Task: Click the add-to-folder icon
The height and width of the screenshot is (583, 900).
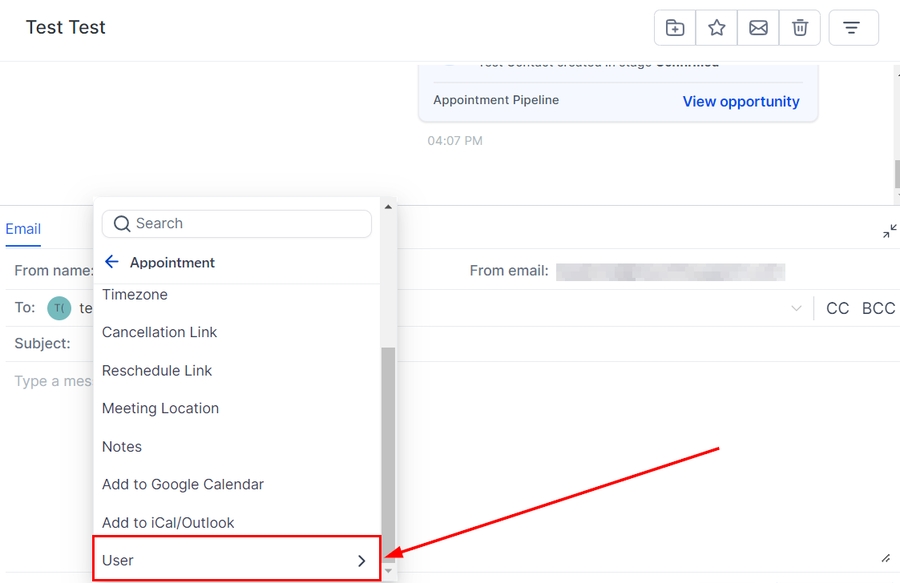Action: (x=675, y=28)
